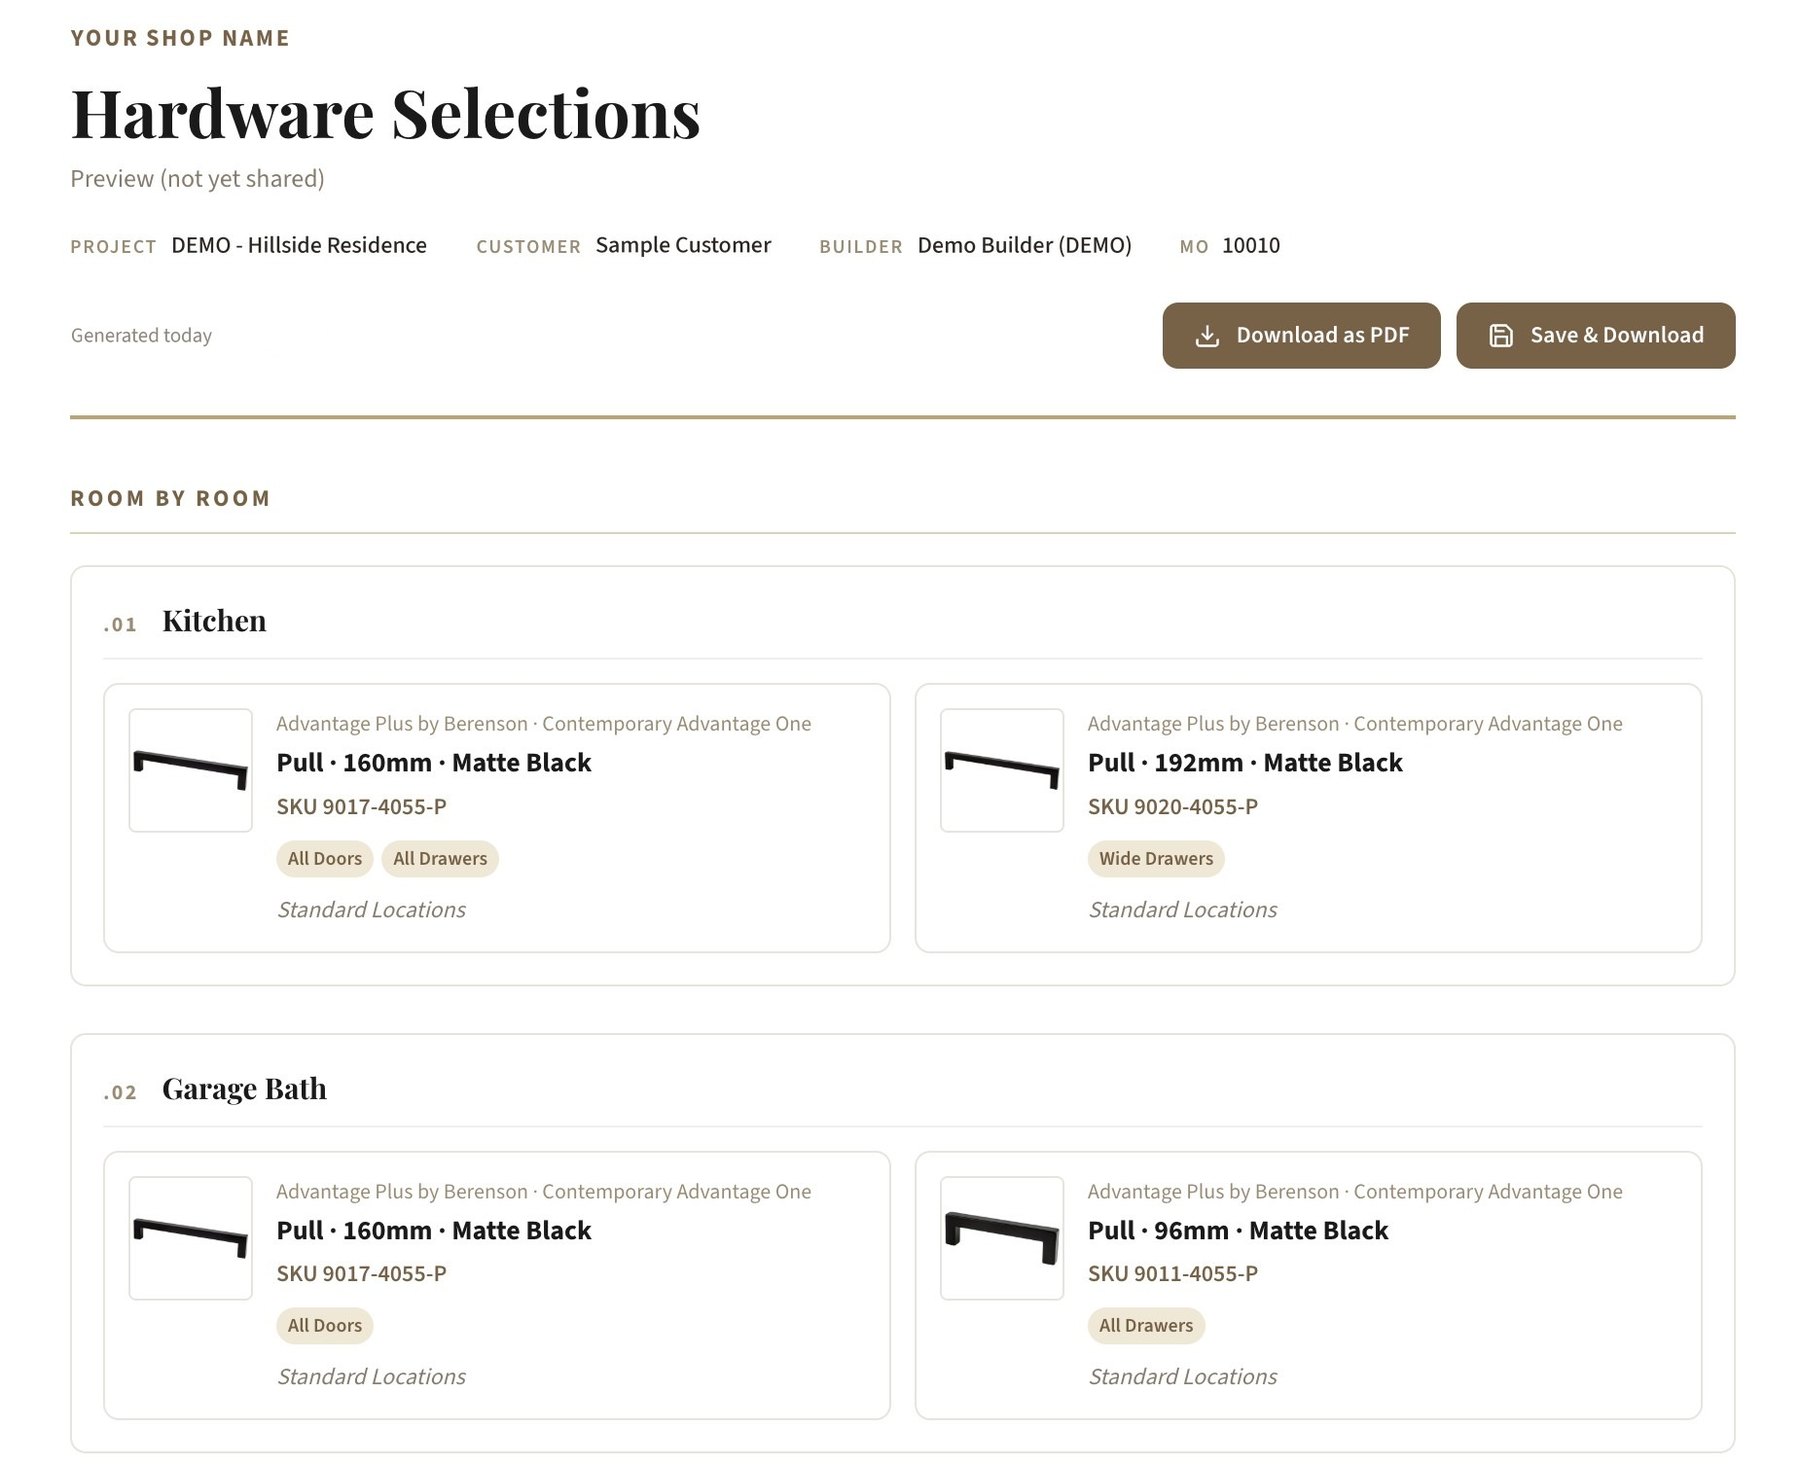Click Standard Locations in Garage Bath 160mm card
The height and width of the screenshot is (1464, 1800).
click(371, 1377)
